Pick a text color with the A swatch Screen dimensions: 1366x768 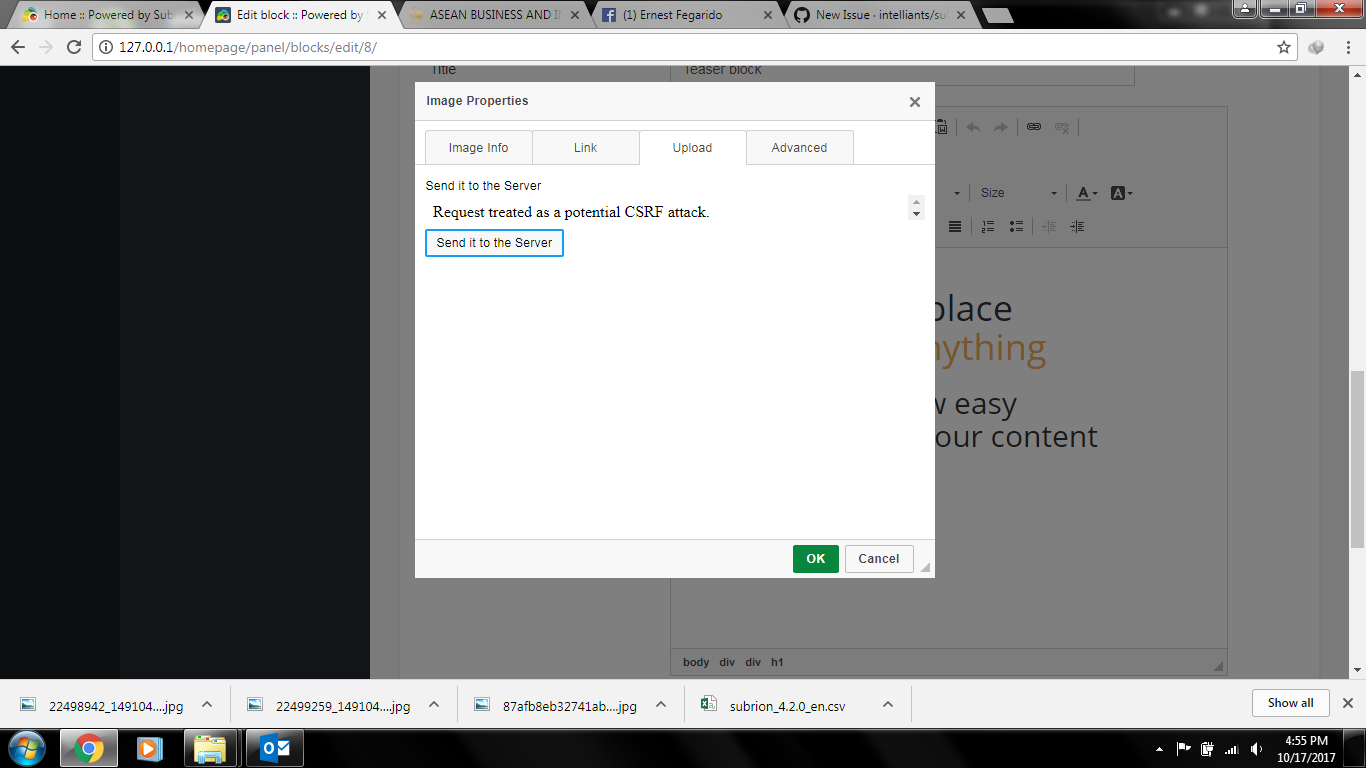[x=1083, y=192]
